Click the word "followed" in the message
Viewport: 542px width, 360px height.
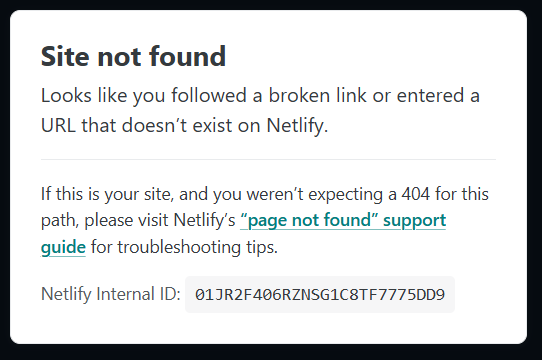pyautogui.click(x=209, y=95)
